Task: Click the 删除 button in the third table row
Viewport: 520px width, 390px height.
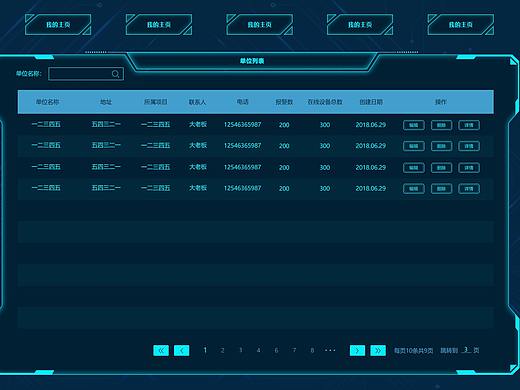Action: coord(441,168)
